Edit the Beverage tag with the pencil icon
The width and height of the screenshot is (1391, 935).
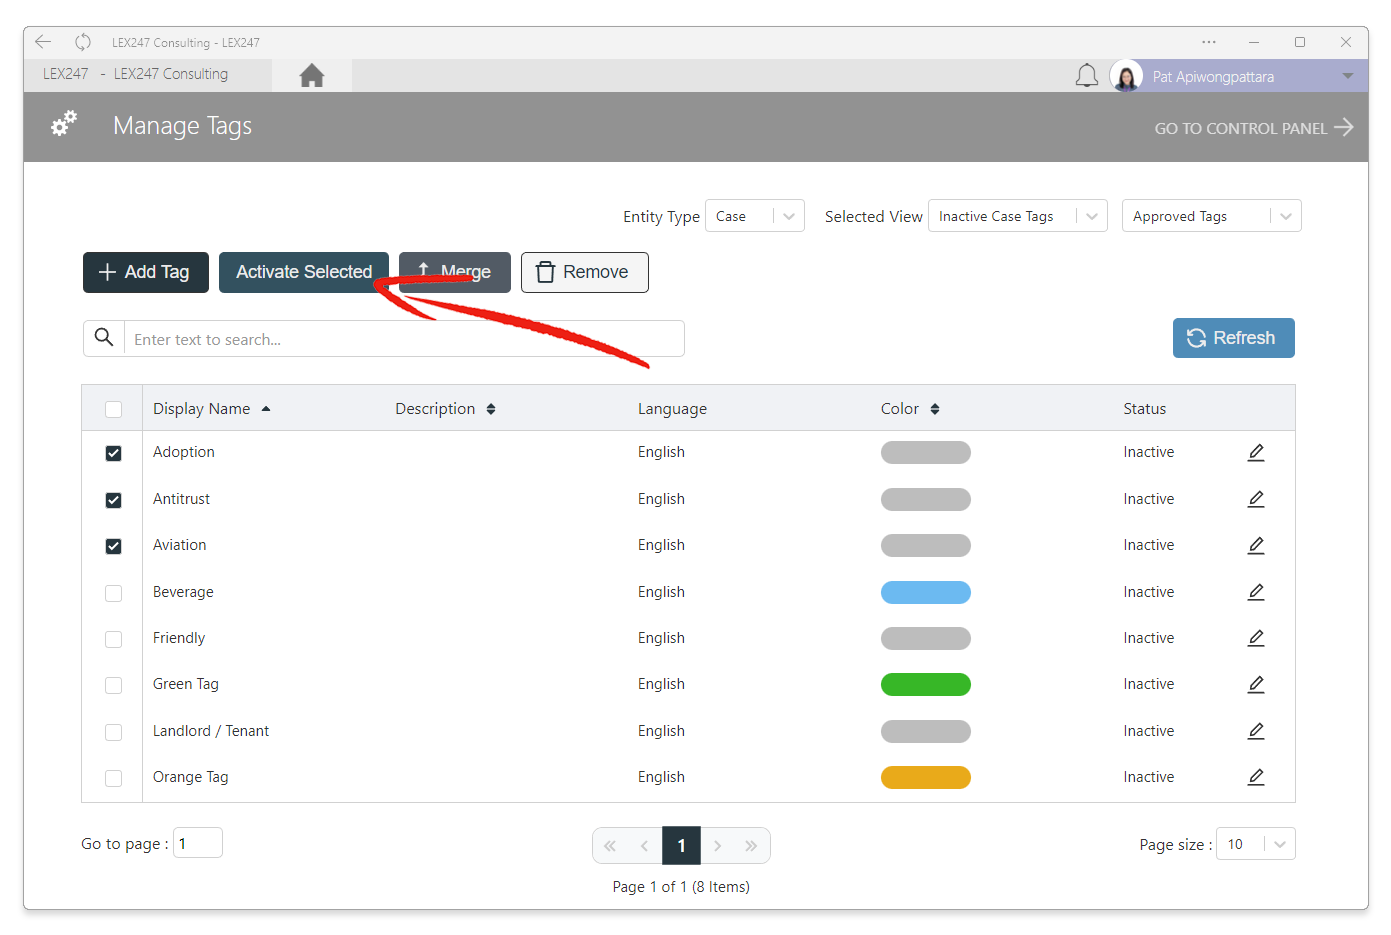point(1256,592)
